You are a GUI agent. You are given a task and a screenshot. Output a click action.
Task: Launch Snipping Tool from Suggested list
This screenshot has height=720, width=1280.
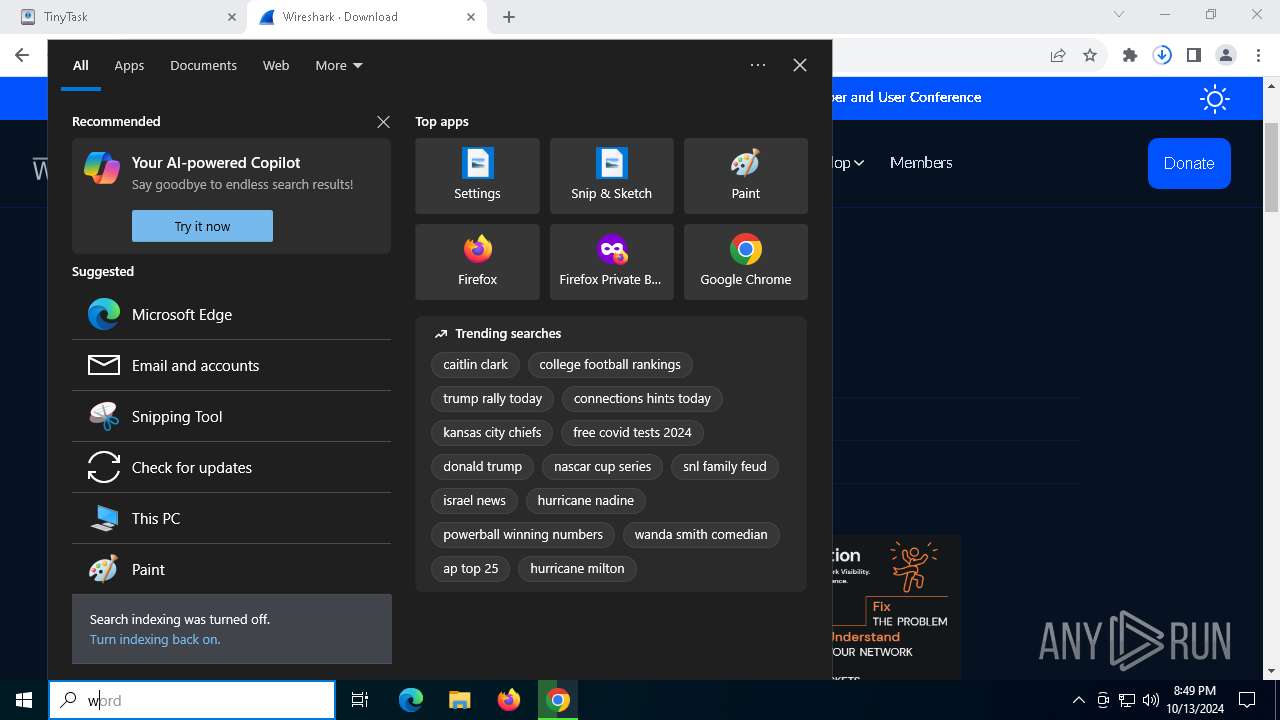point(231,416)
